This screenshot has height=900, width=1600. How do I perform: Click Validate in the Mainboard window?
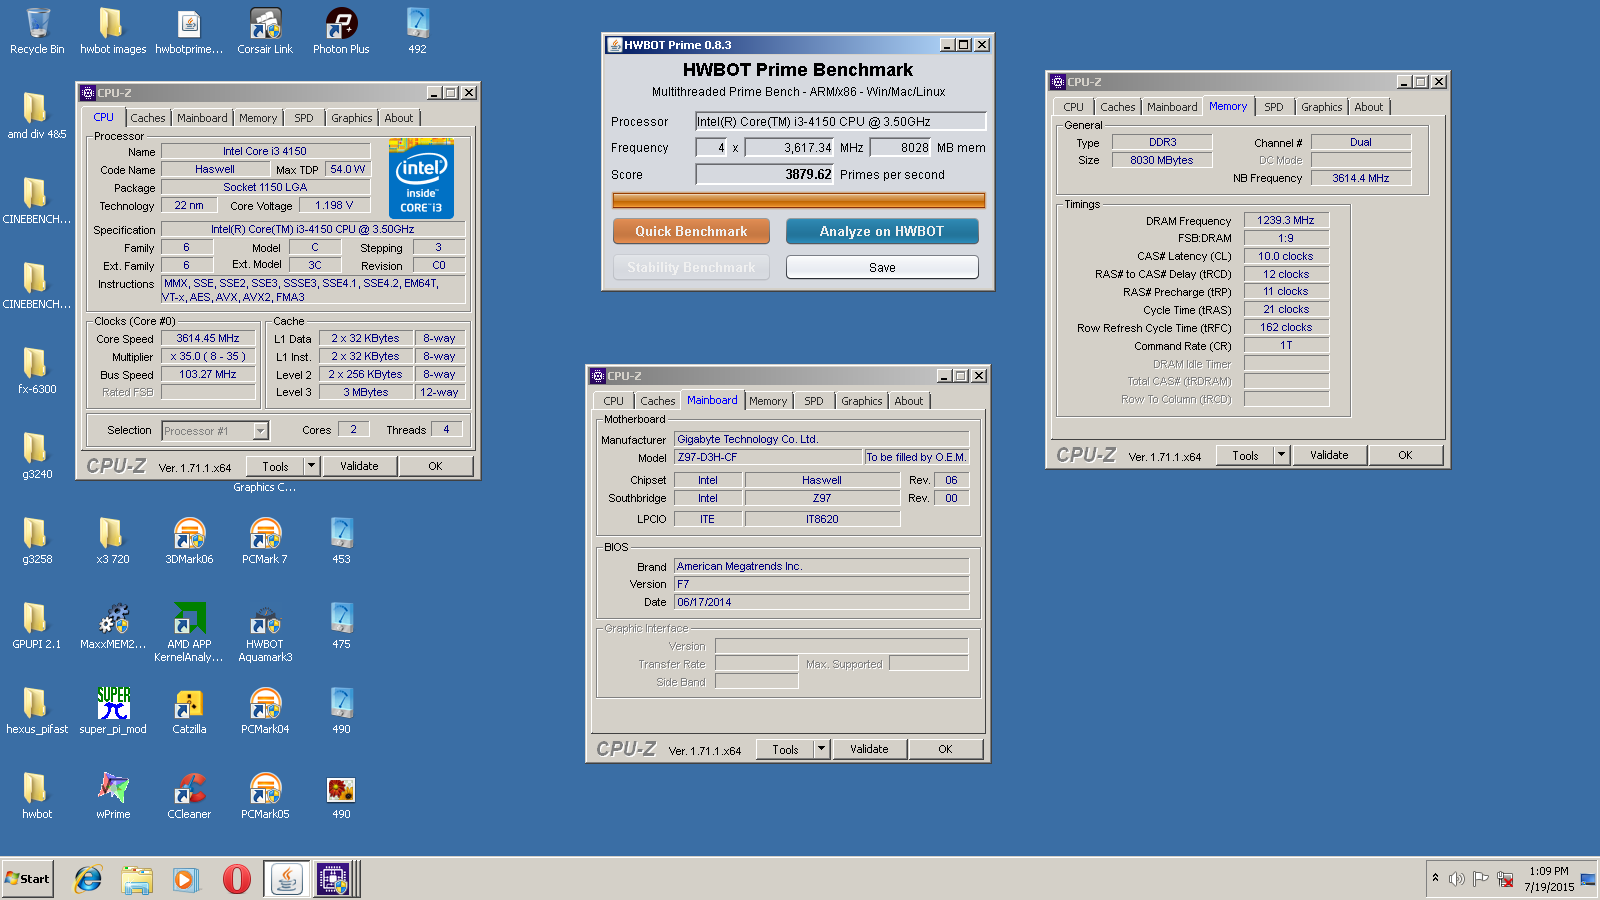(869, 749)
